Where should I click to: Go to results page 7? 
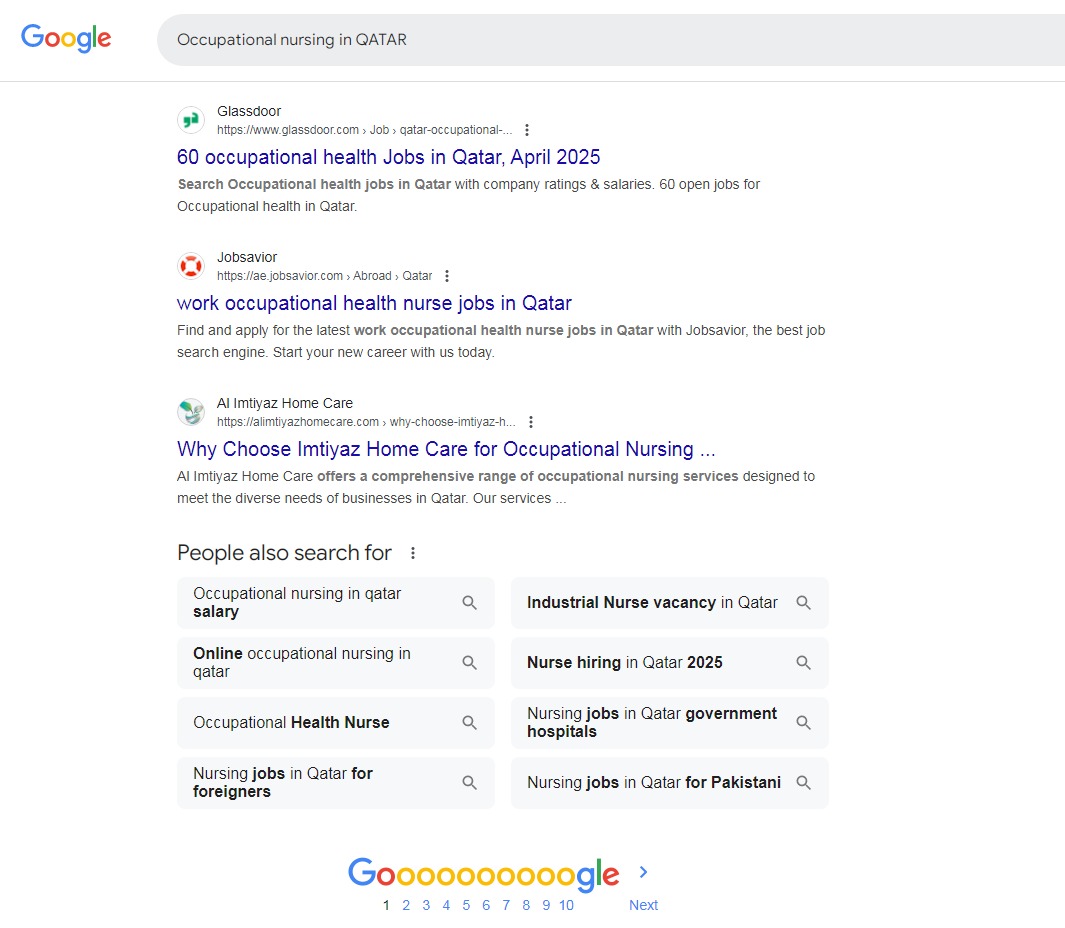[506, 905]
